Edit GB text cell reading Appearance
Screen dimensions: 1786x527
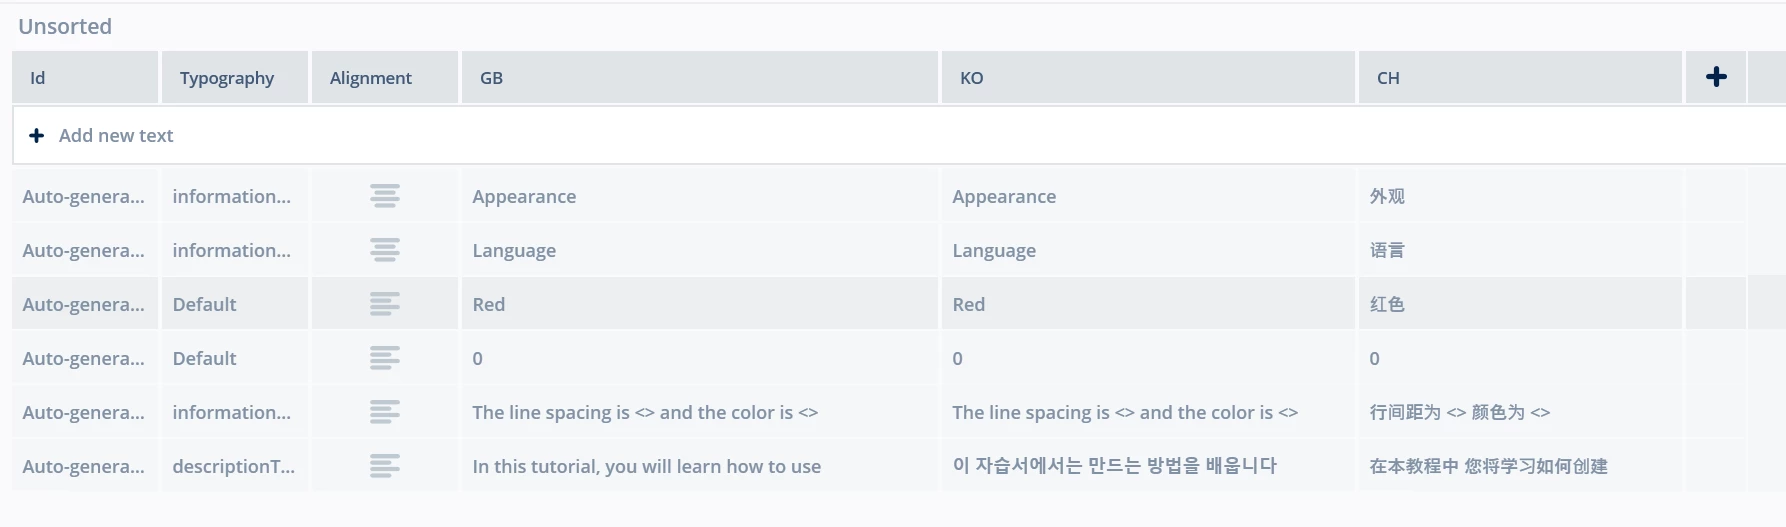click(700, 196)
